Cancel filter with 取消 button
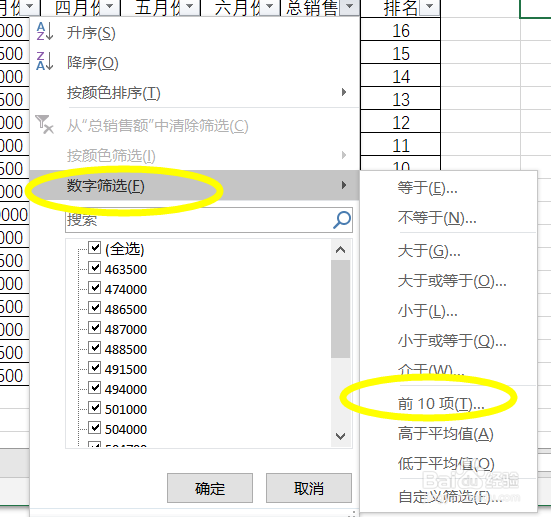Viewport: 551px width, 517px height. [309, 488]
